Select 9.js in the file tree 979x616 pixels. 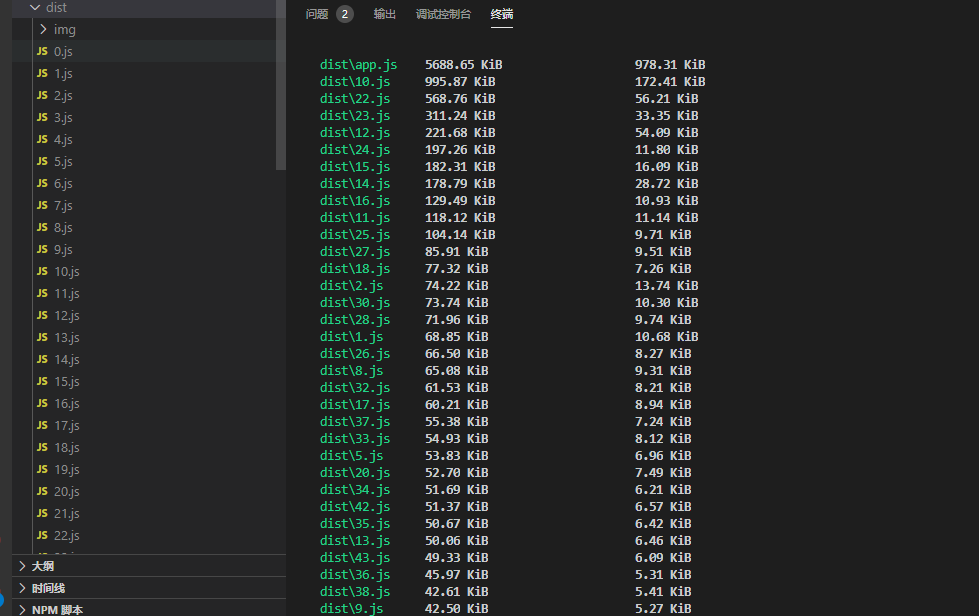(x=63, y=249)
